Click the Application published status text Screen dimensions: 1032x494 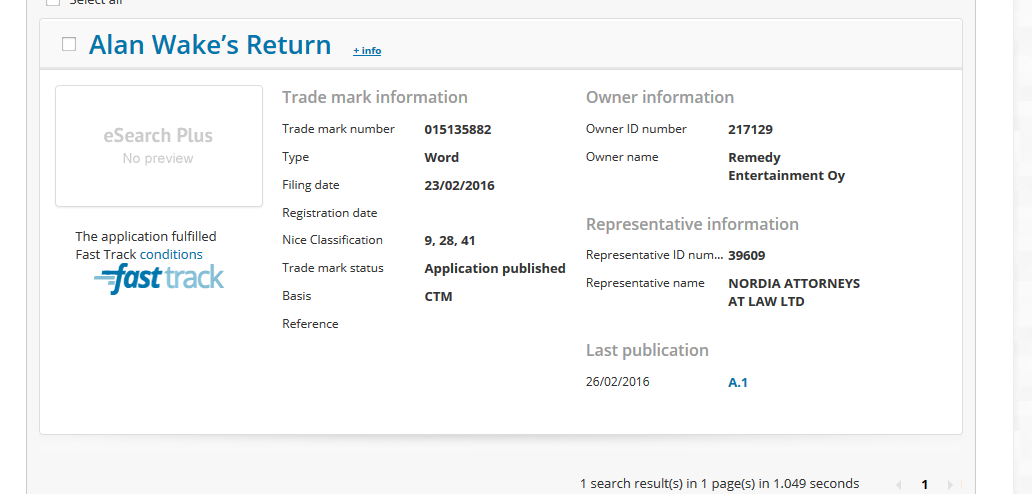[x=494, y=268]
